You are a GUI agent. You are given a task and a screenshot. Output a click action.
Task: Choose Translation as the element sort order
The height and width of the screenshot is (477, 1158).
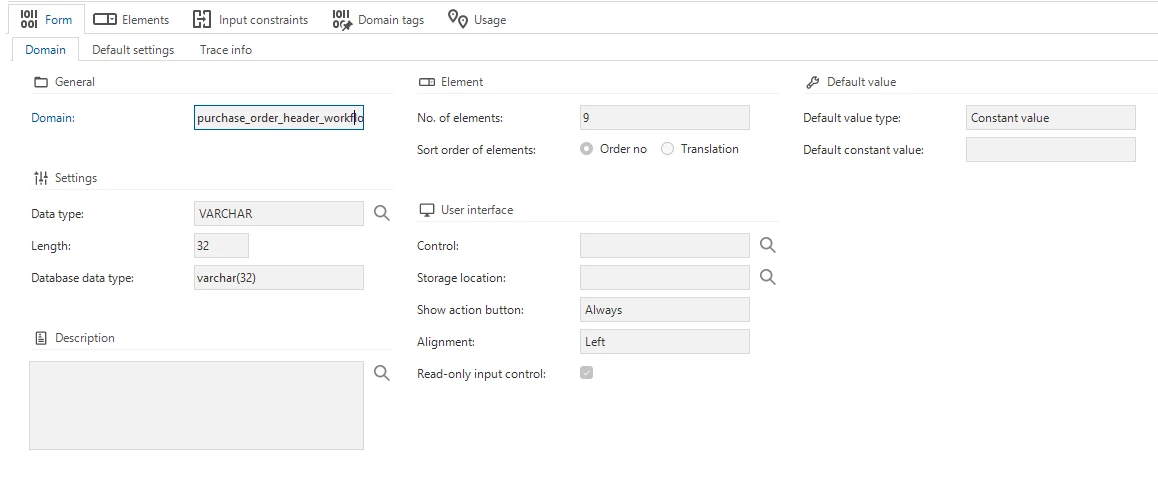(668, 149)
